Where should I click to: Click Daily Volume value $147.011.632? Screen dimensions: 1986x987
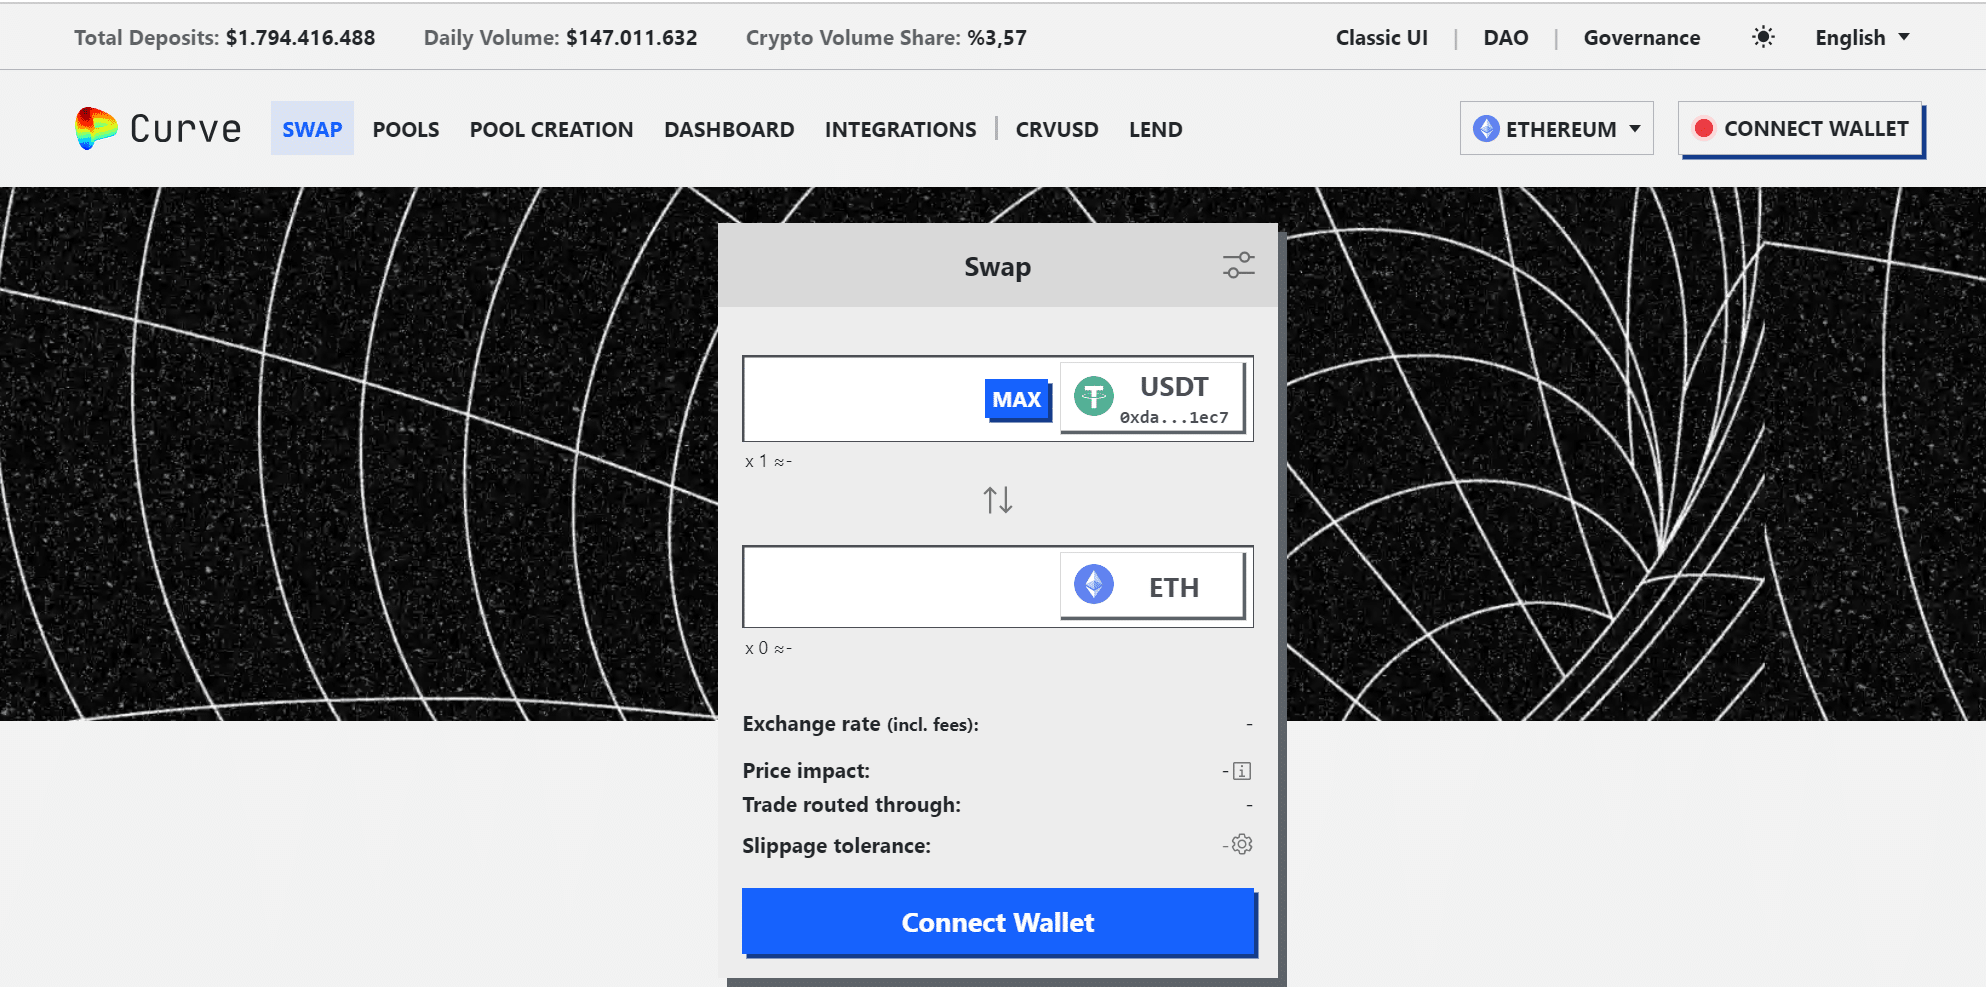(x=631, y=38)
